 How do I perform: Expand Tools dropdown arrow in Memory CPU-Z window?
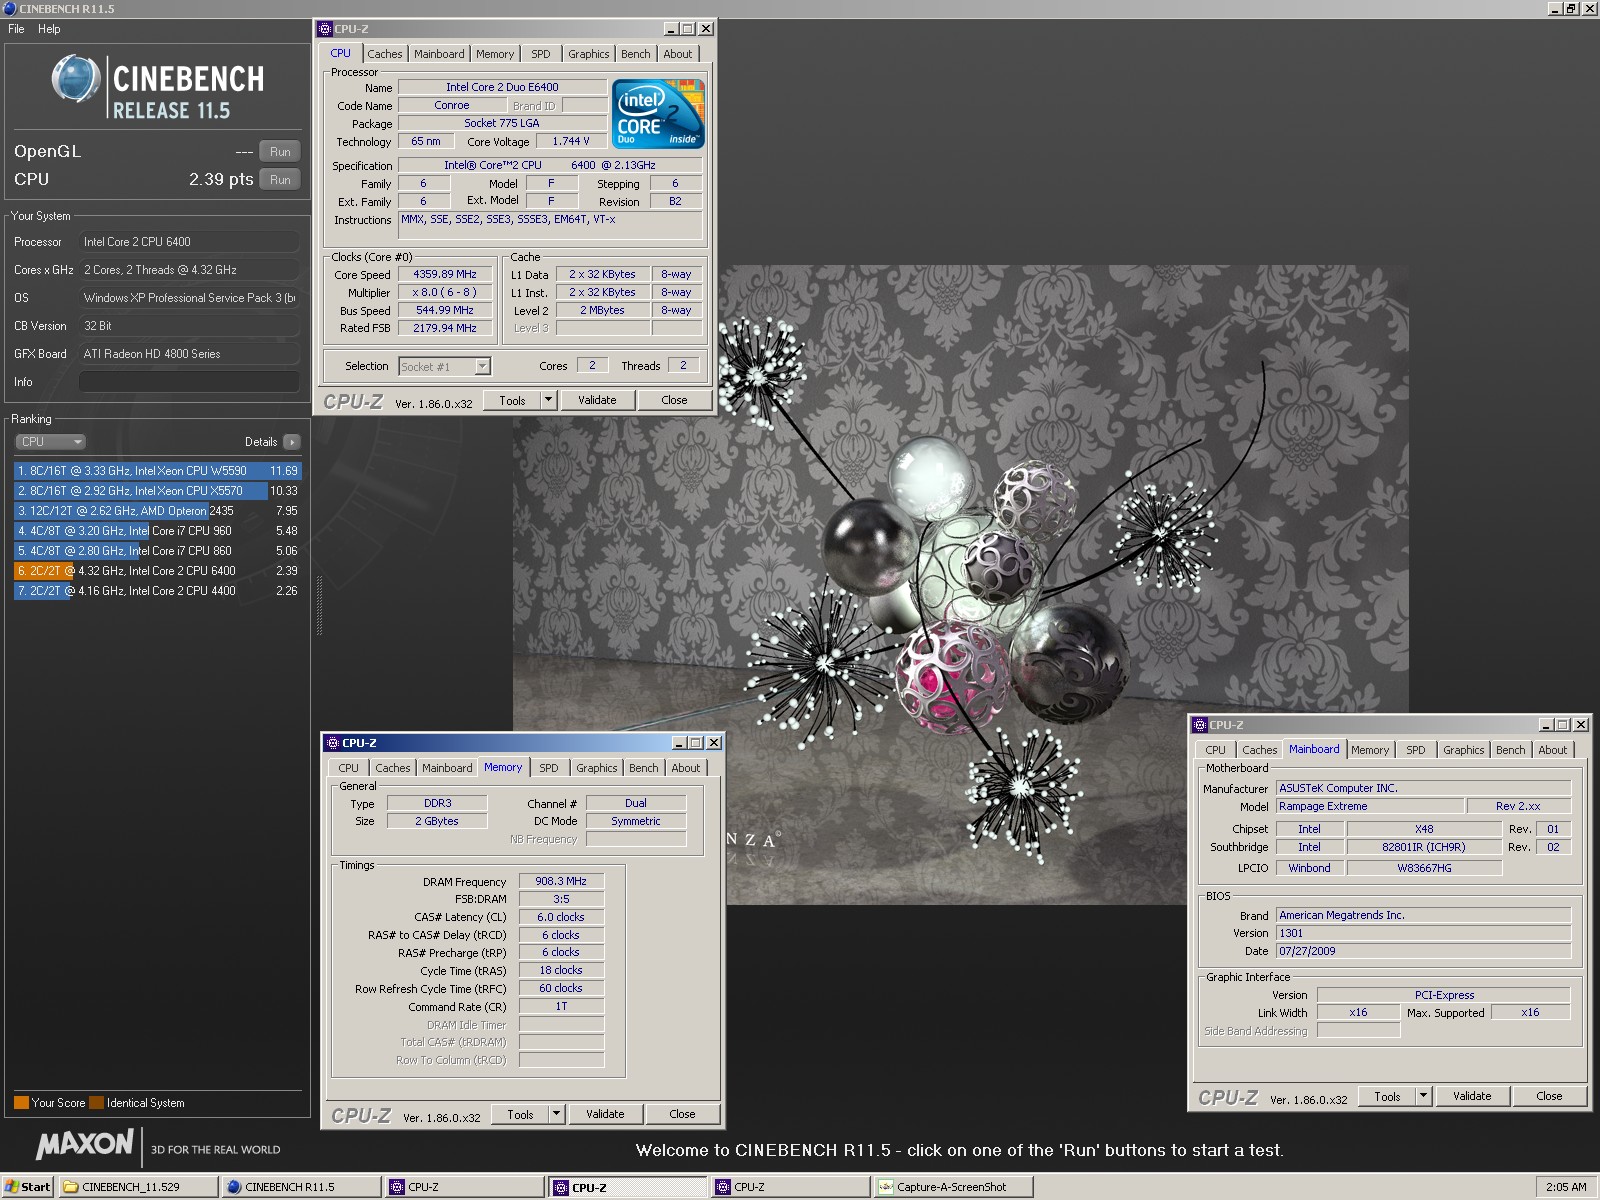pos(556,1114)
